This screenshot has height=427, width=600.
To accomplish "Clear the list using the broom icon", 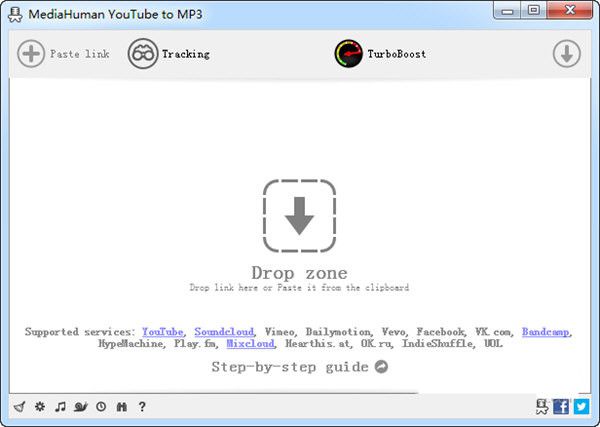I will coord(20,406).
